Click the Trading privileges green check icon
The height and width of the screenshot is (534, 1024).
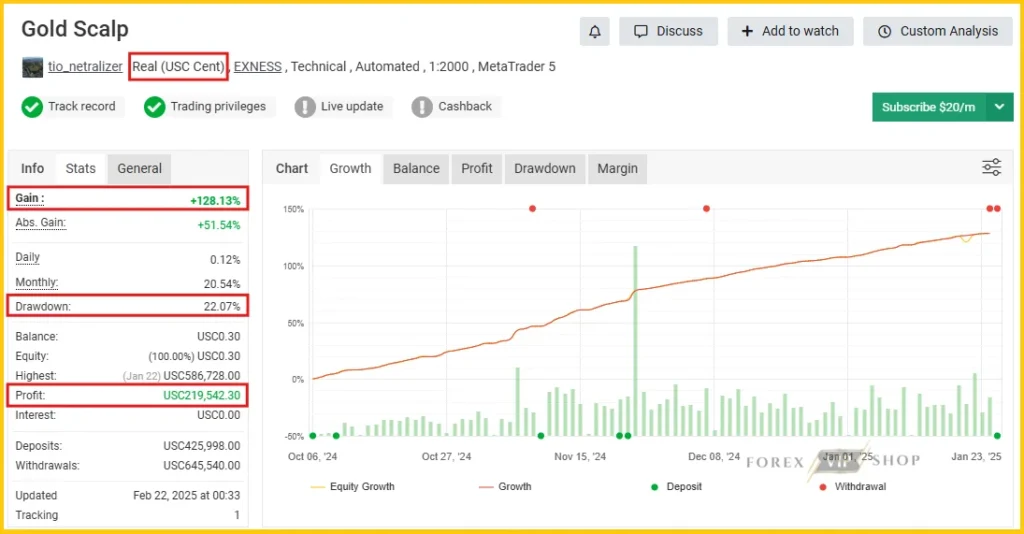[x=154, y=107]
